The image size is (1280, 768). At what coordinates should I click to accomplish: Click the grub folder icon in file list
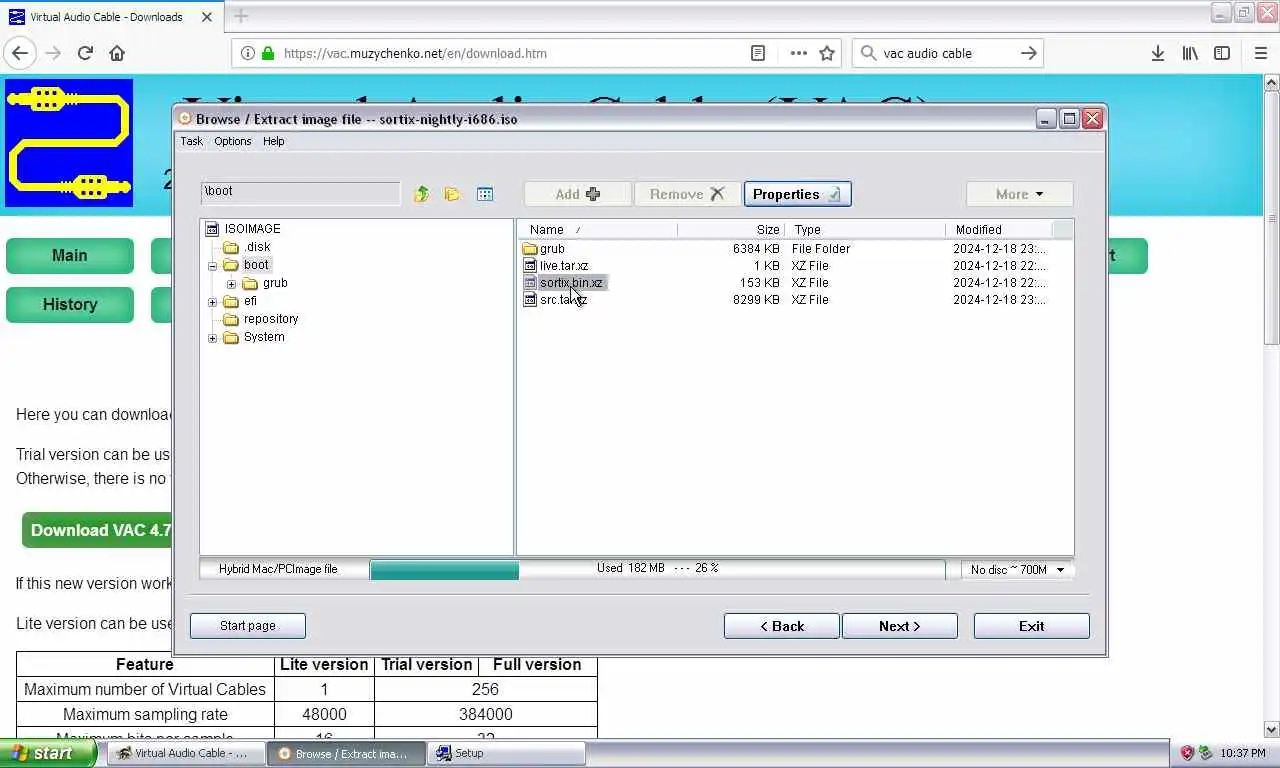pos(530,249)
